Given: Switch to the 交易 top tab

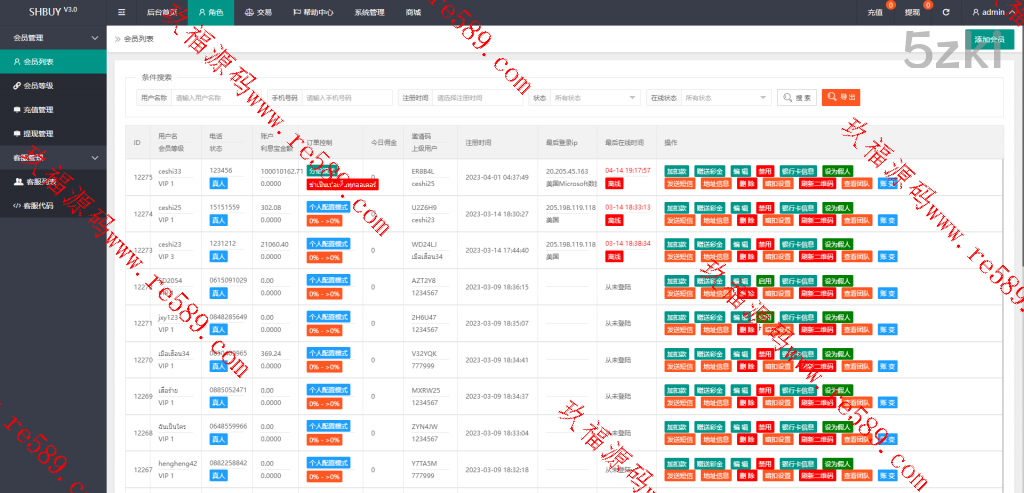Looking at the screenshot, I should tap(258, 12).
